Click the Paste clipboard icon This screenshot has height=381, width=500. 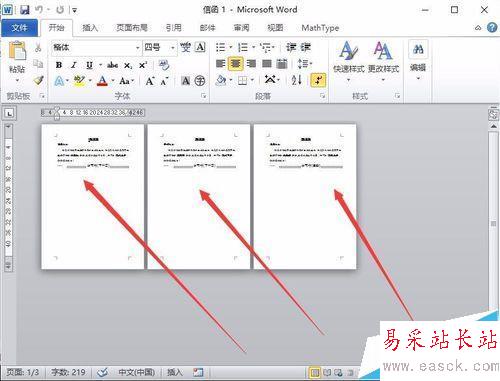tap(17, 51)
